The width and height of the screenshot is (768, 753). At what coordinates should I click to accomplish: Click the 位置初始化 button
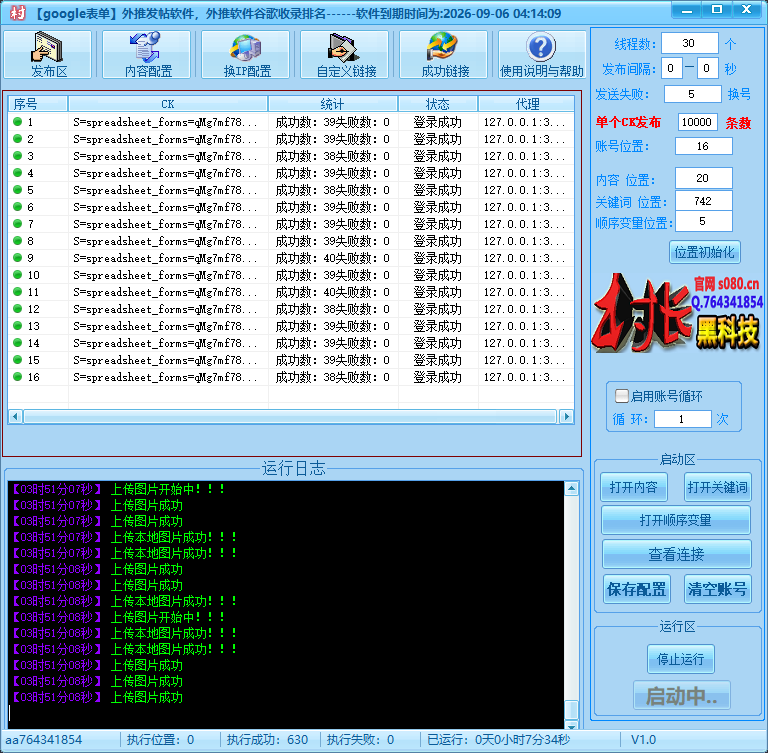(704, 252)
